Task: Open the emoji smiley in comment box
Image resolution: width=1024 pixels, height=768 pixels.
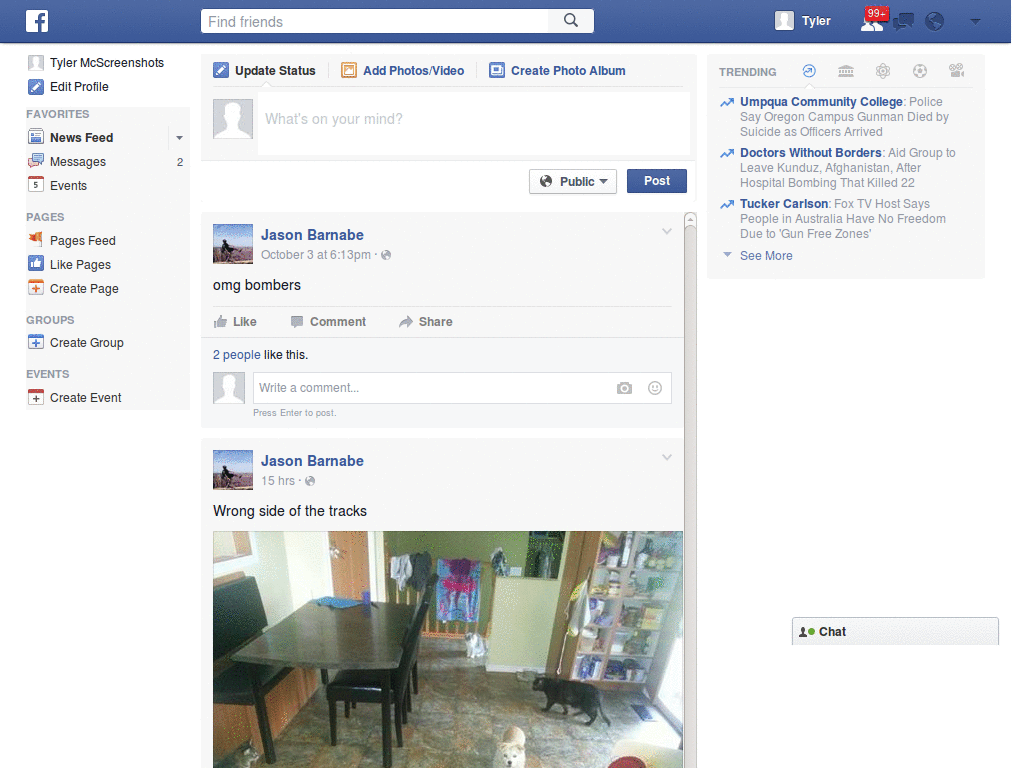Action: [x=655, y=388]
